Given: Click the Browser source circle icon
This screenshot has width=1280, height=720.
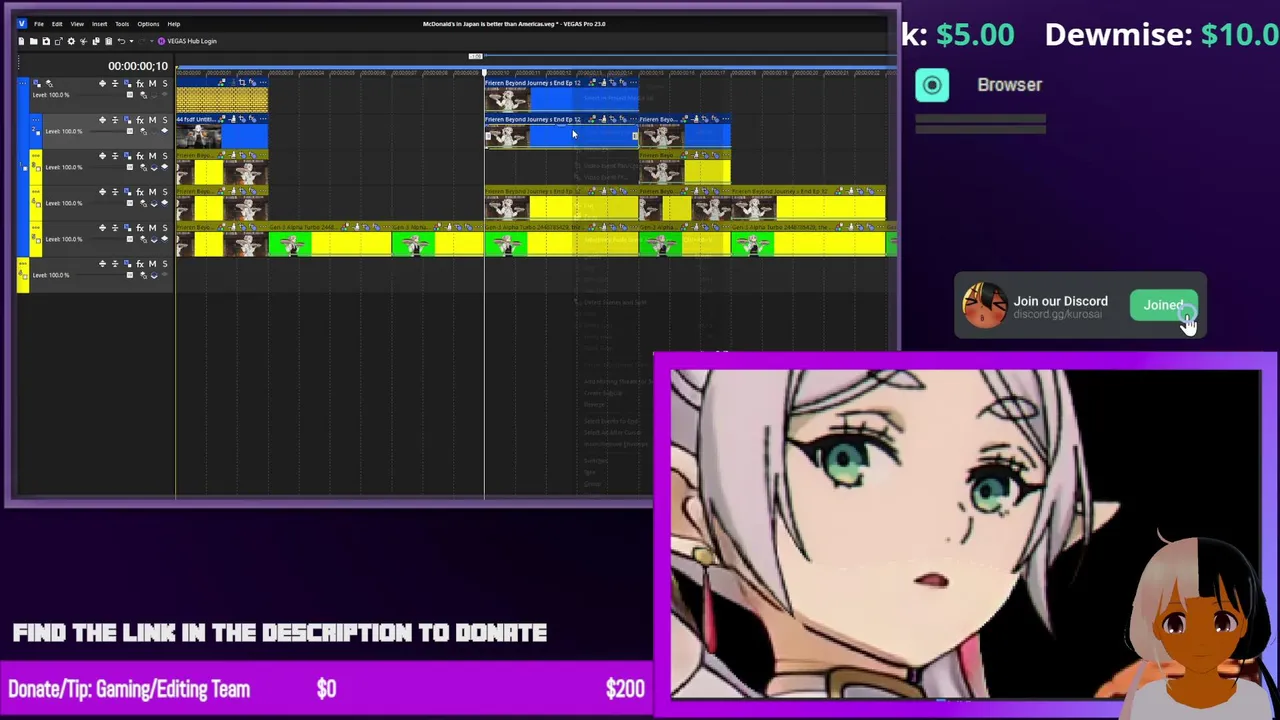Looking at the screenshot, I should pos(932,85).
